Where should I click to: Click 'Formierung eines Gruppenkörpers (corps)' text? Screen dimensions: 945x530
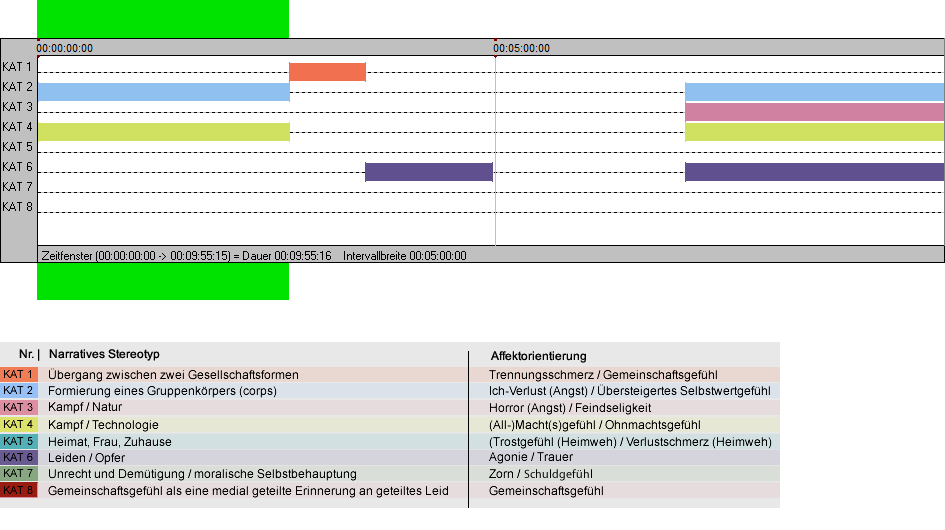(x=162, y=391)
